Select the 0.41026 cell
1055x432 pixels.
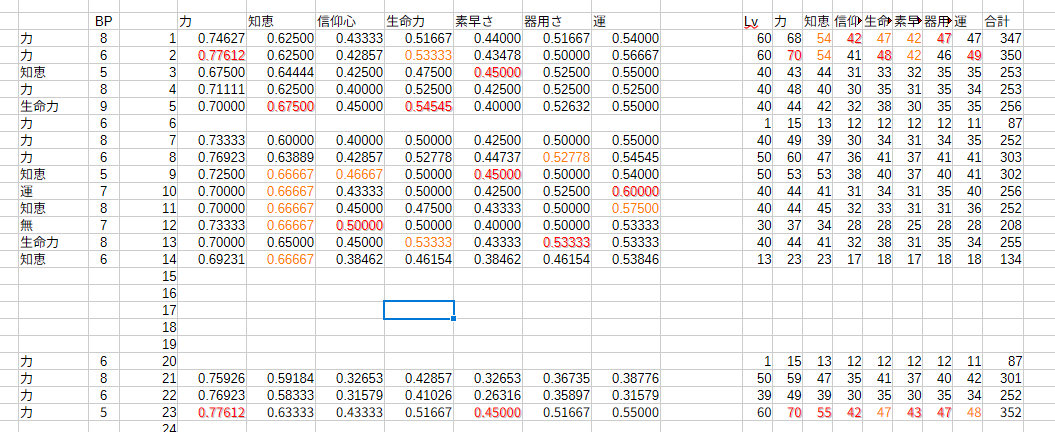[x=419, y=396]
